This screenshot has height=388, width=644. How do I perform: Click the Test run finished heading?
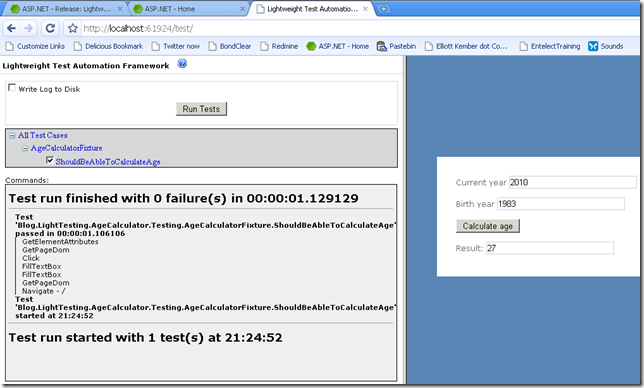pos(184,198)
